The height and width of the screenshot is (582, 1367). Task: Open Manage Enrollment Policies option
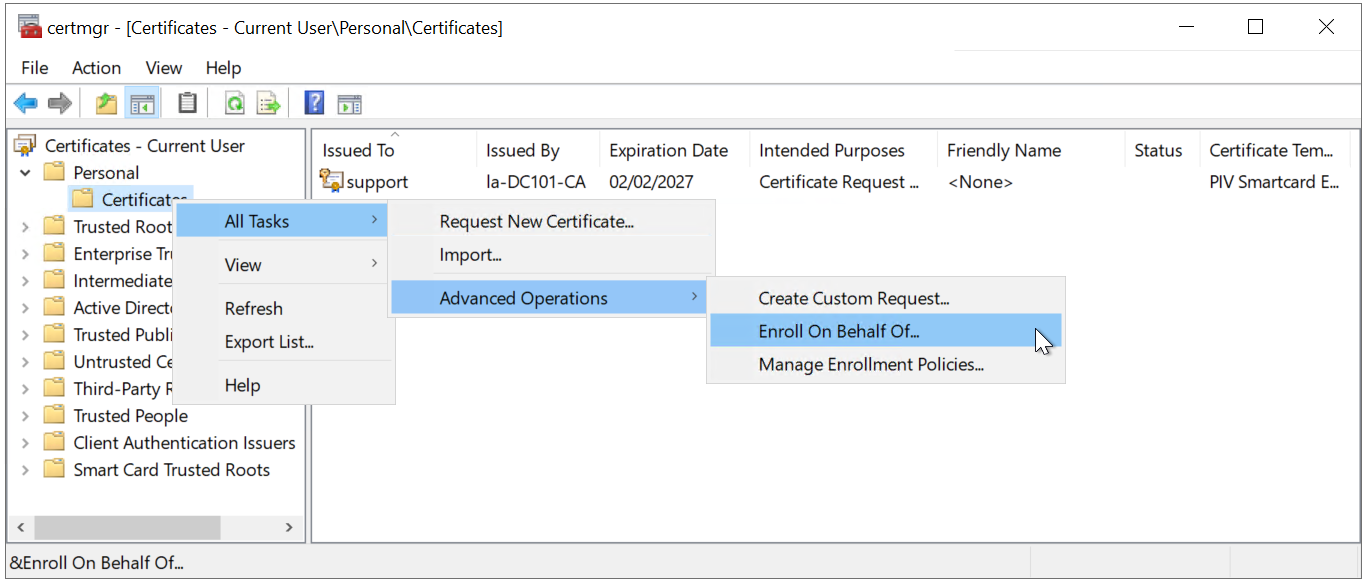870,365
